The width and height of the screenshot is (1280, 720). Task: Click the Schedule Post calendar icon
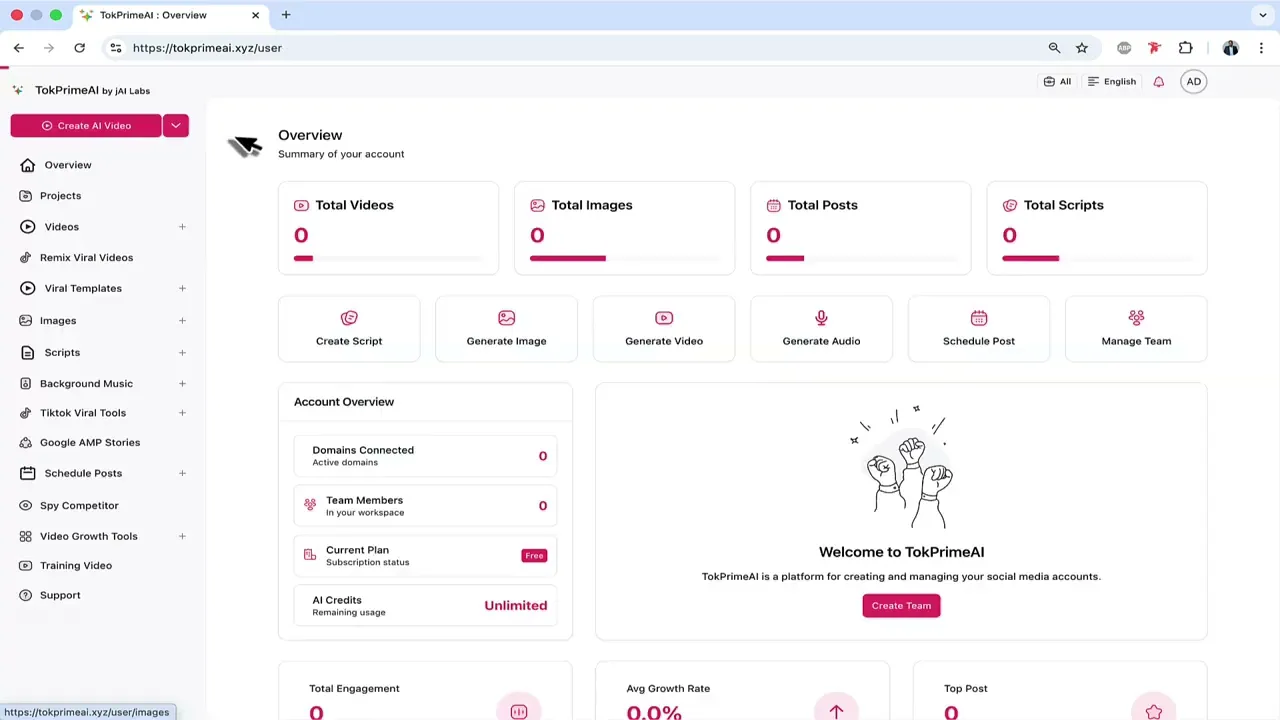tap(979, 318)
